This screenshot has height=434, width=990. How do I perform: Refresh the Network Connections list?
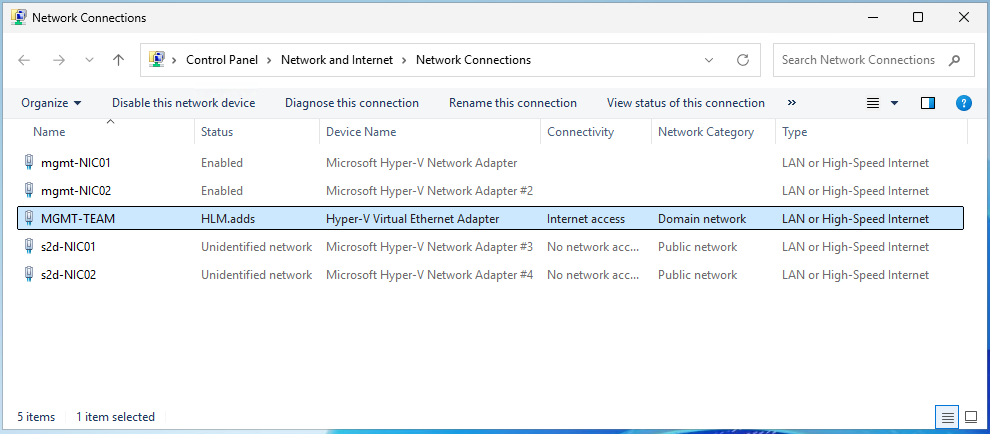(x=742, y=60)
